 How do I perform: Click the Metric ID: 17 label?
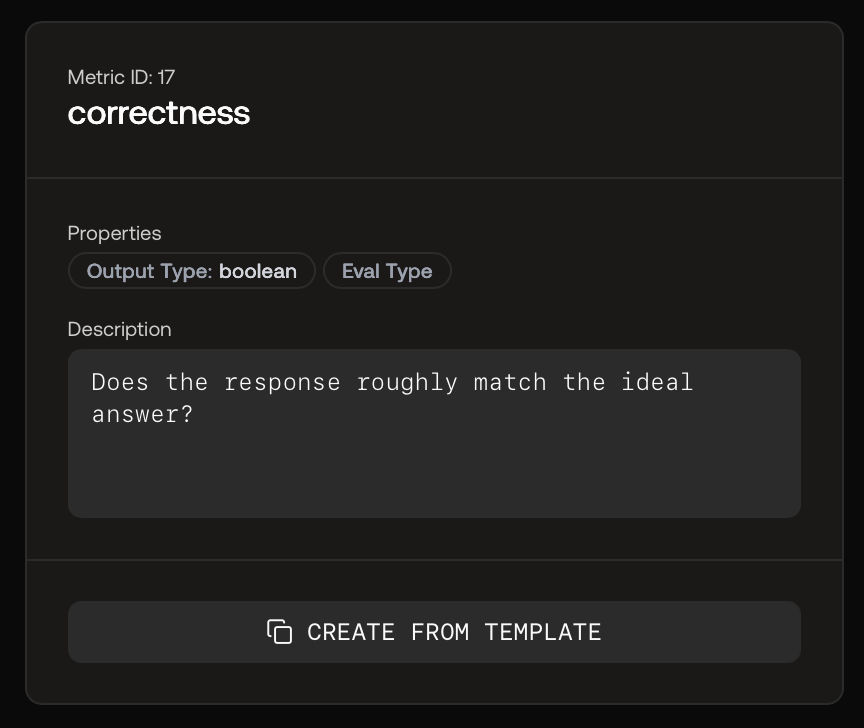tap(121, 77)
